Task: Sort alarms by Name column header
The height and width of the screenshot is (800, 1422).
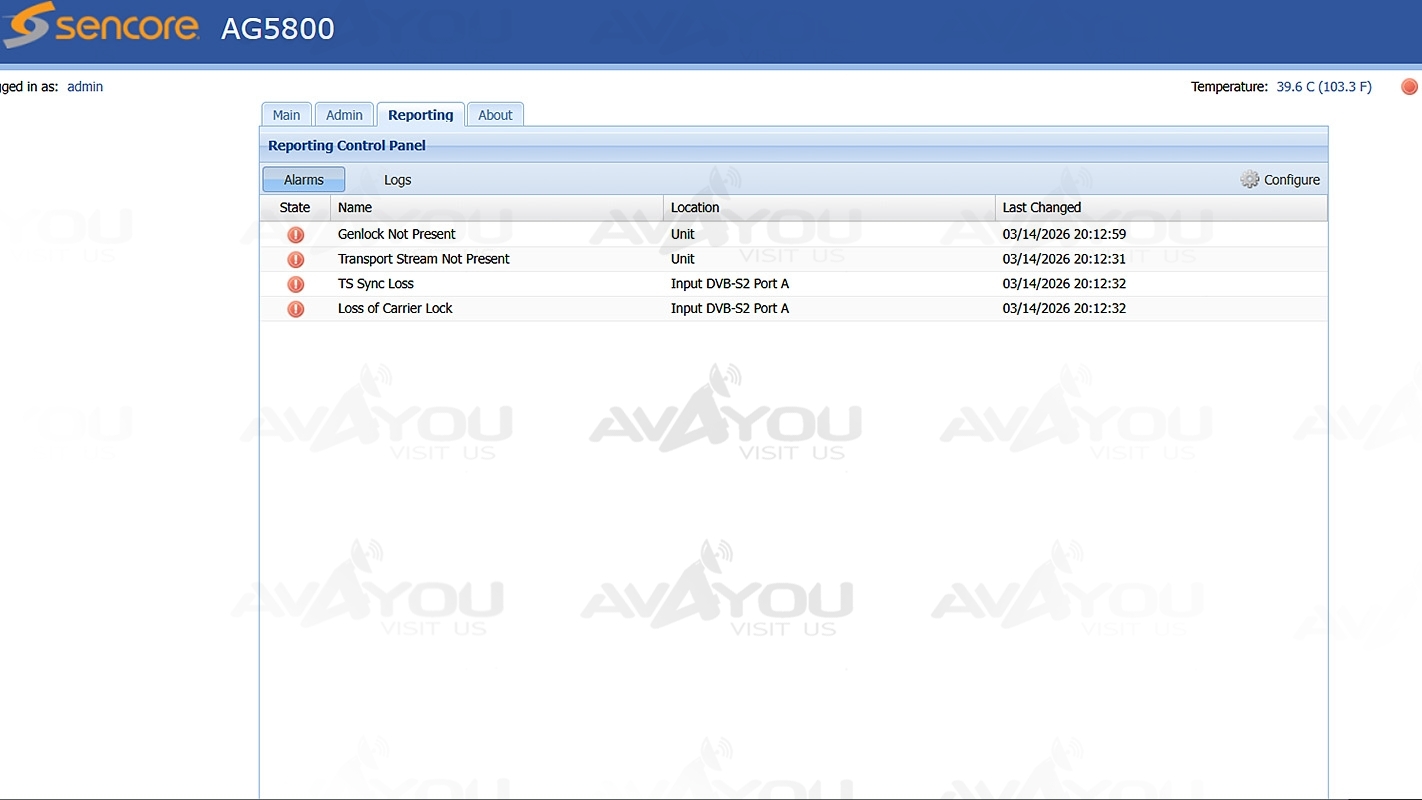Action: point(355,208)
